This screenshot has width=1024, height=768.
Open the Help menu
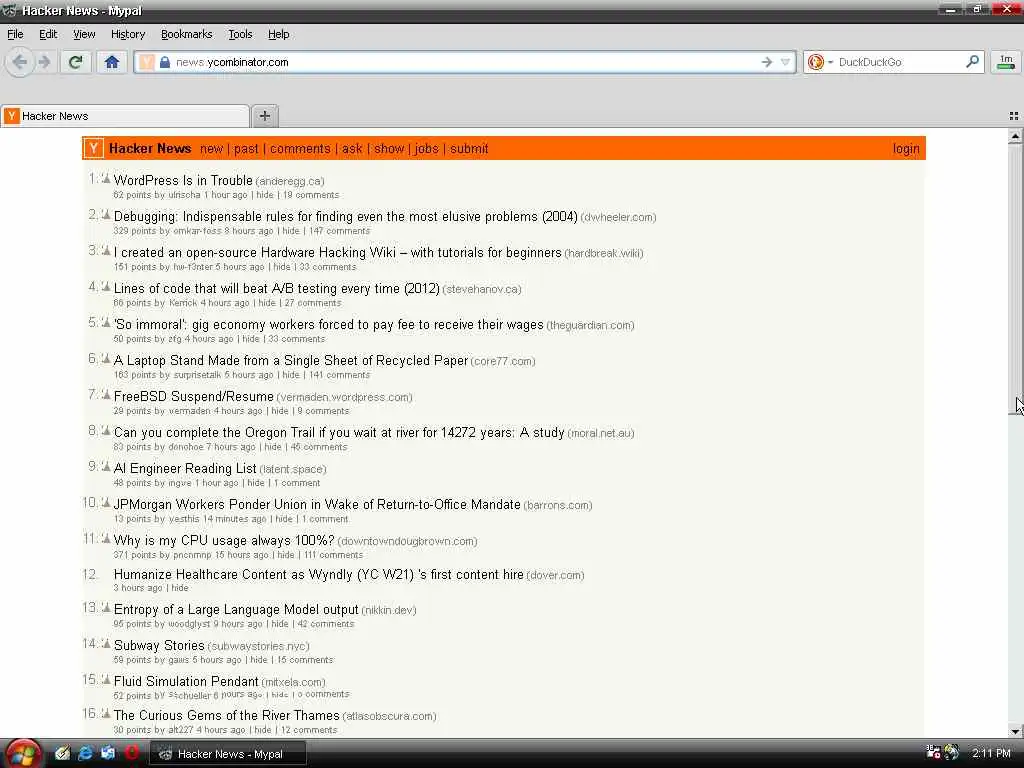coord(278,34)
